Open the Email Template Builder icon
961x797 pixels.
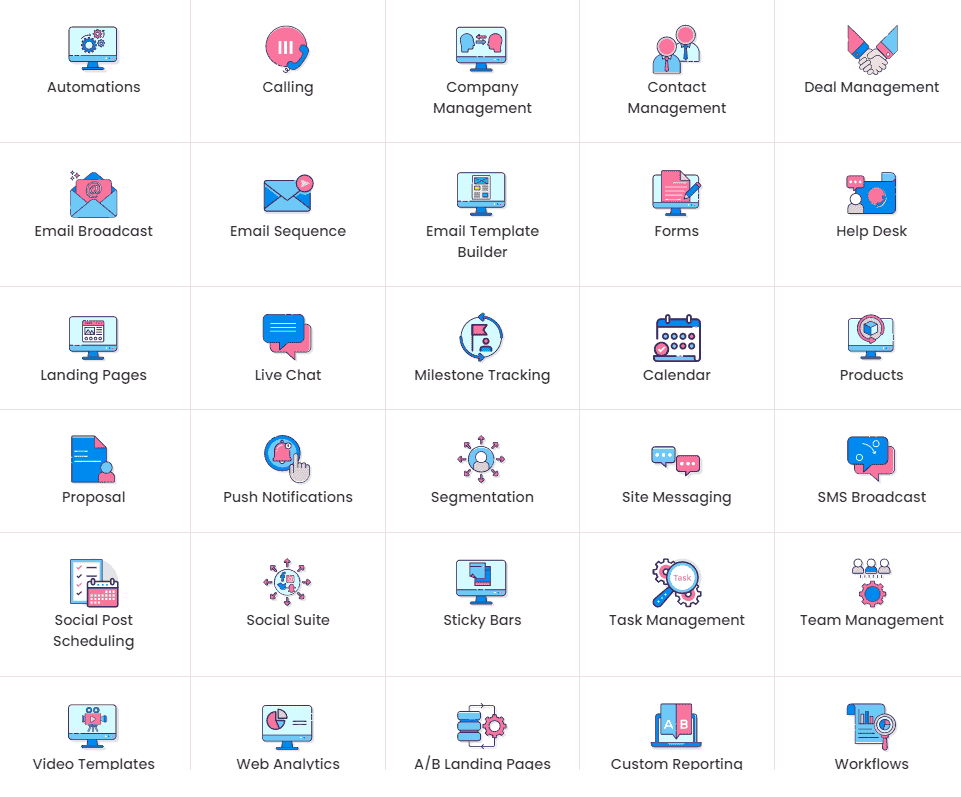click(x=482, y=192)
